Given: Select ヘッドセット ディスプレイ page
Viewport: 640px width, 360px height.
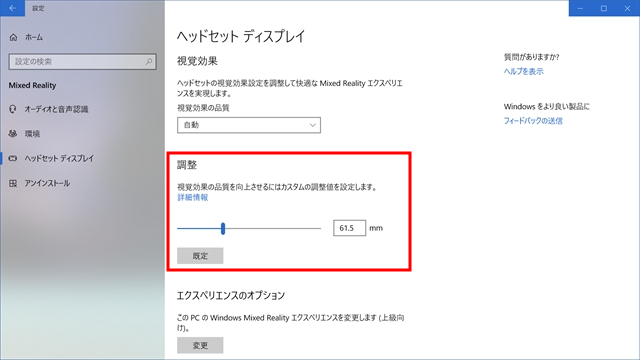Looking at the screenshot, I should [59, 158].
